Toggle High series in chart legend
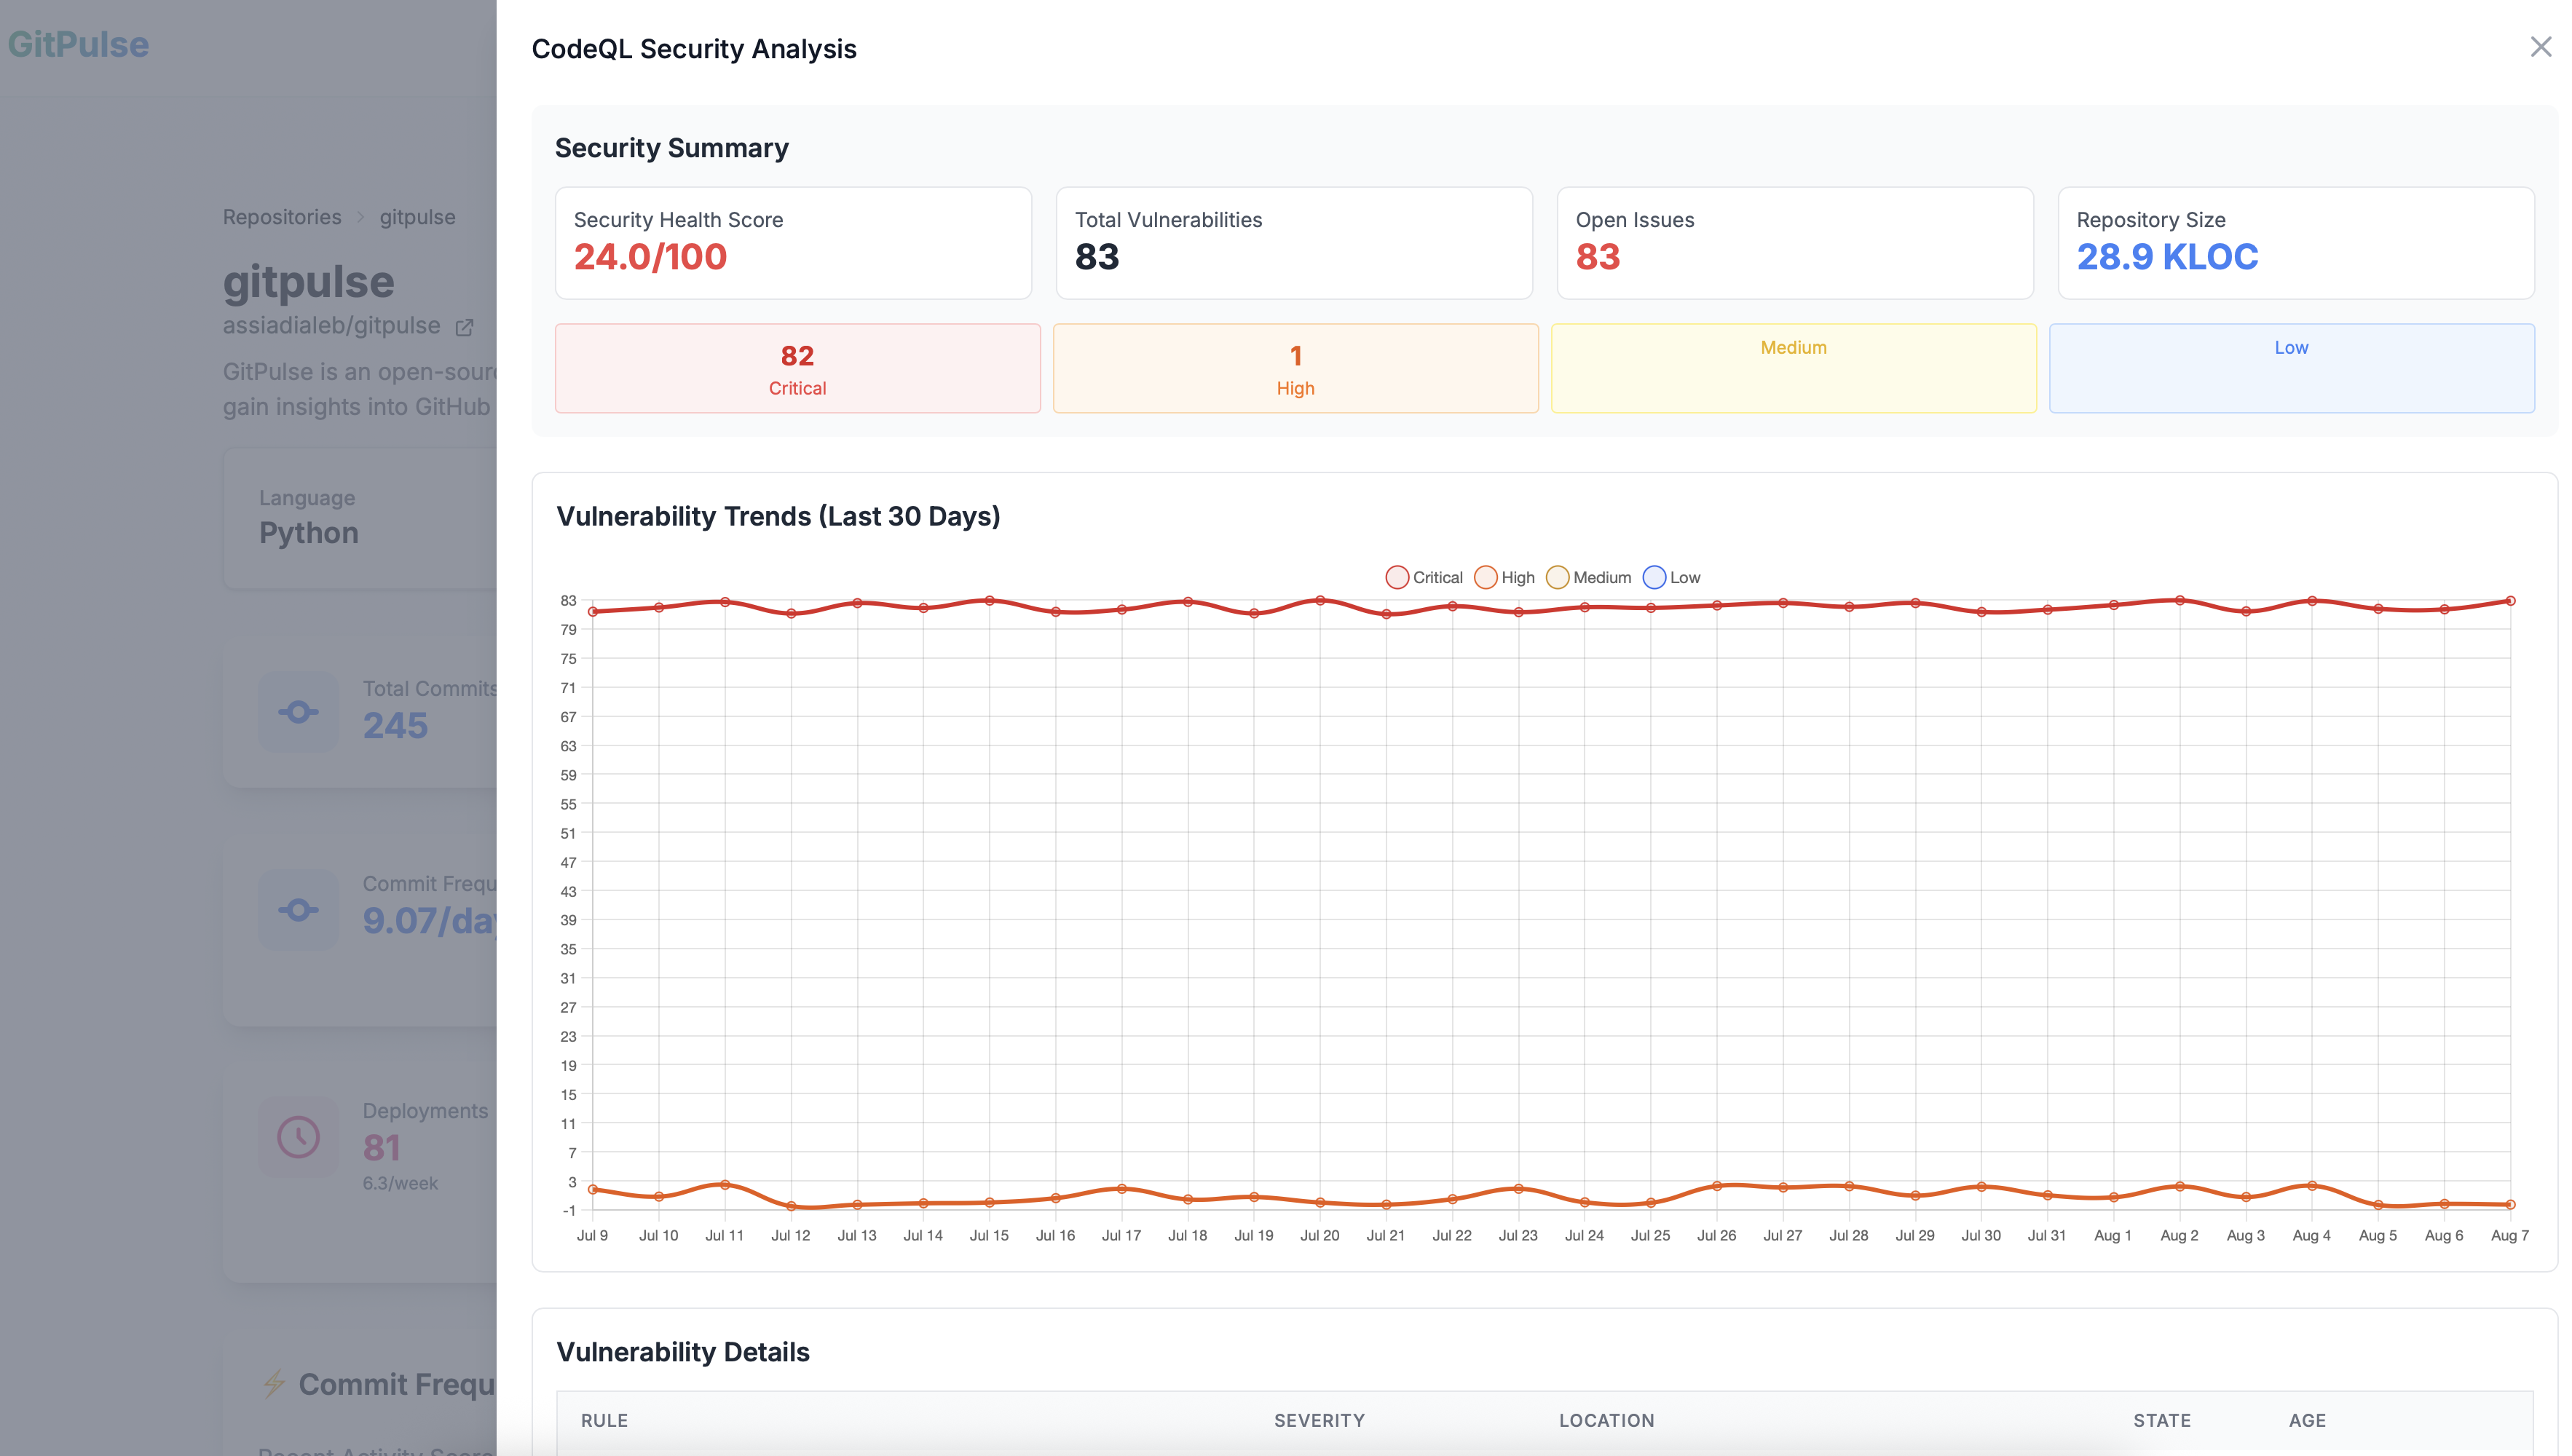2572x1456 pixels. pyautogui.click(x=1505, y=578)
